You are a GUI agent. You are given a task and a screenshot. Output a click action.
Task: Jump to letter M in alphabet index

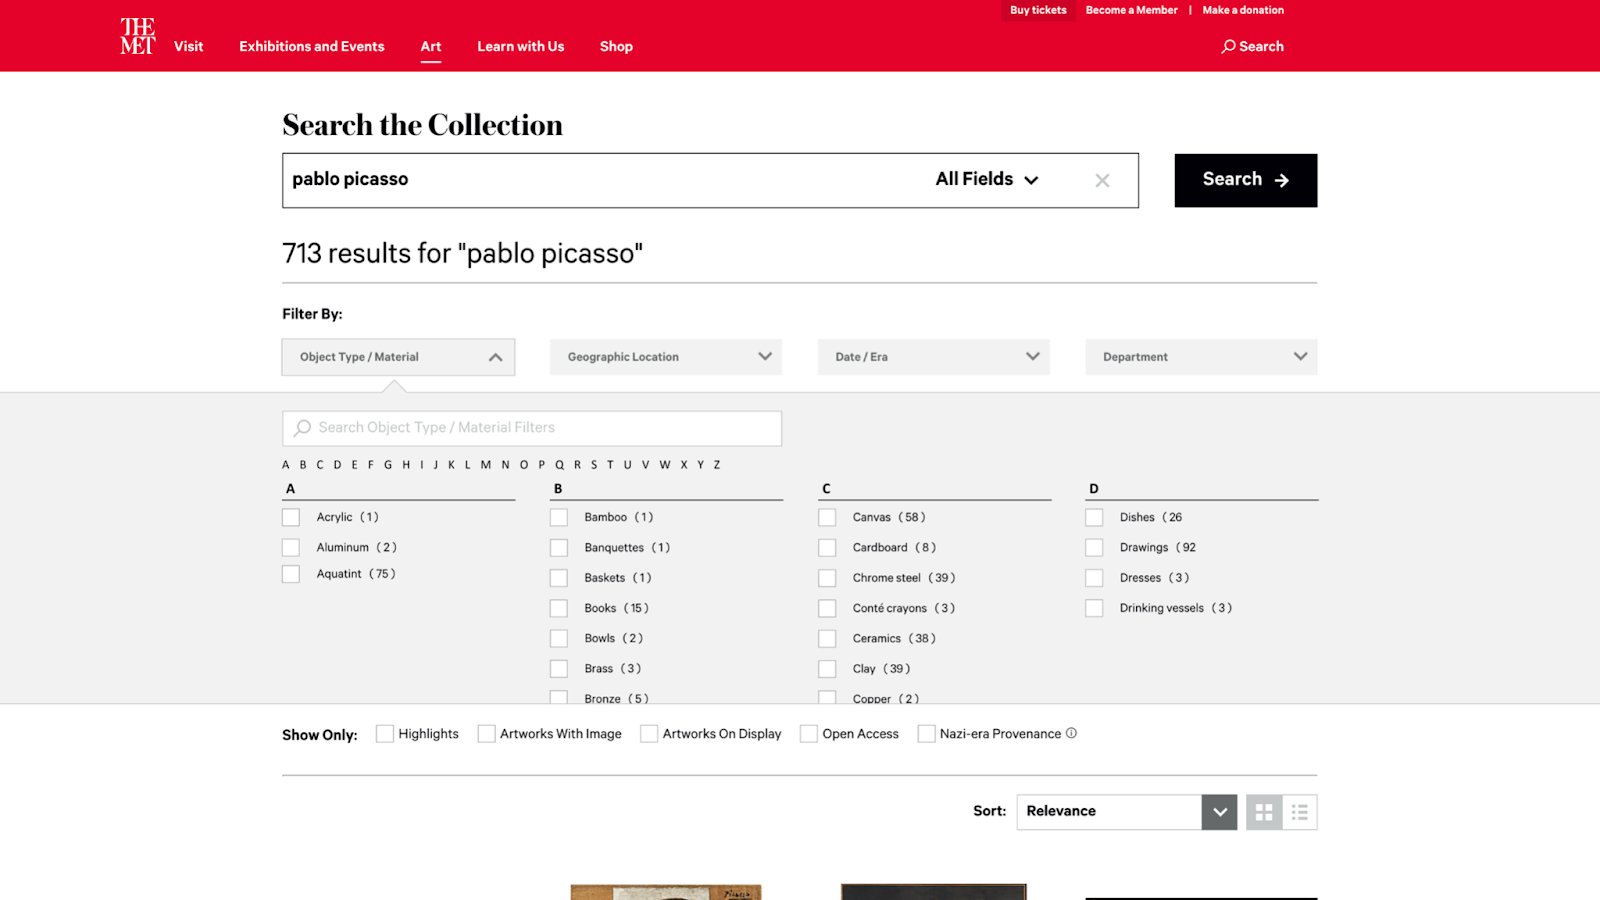coord(486,465)
